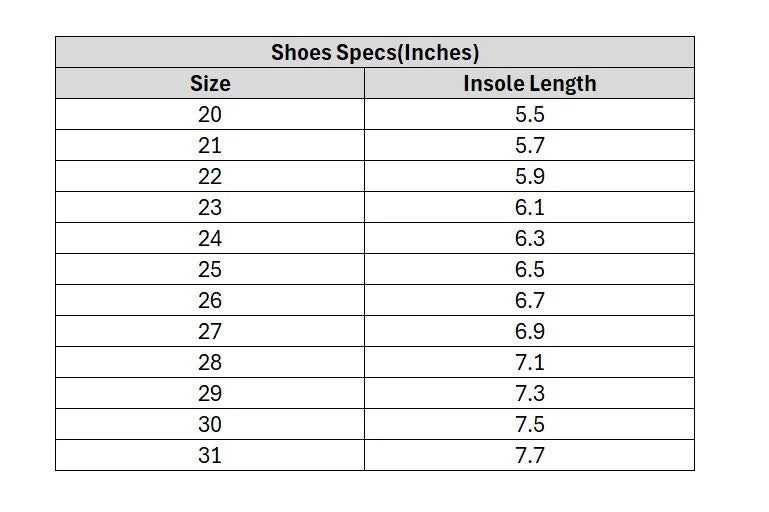769x512 pixels.
Task: Select the Insole Length column header
Action: click(x=530, y=83)
